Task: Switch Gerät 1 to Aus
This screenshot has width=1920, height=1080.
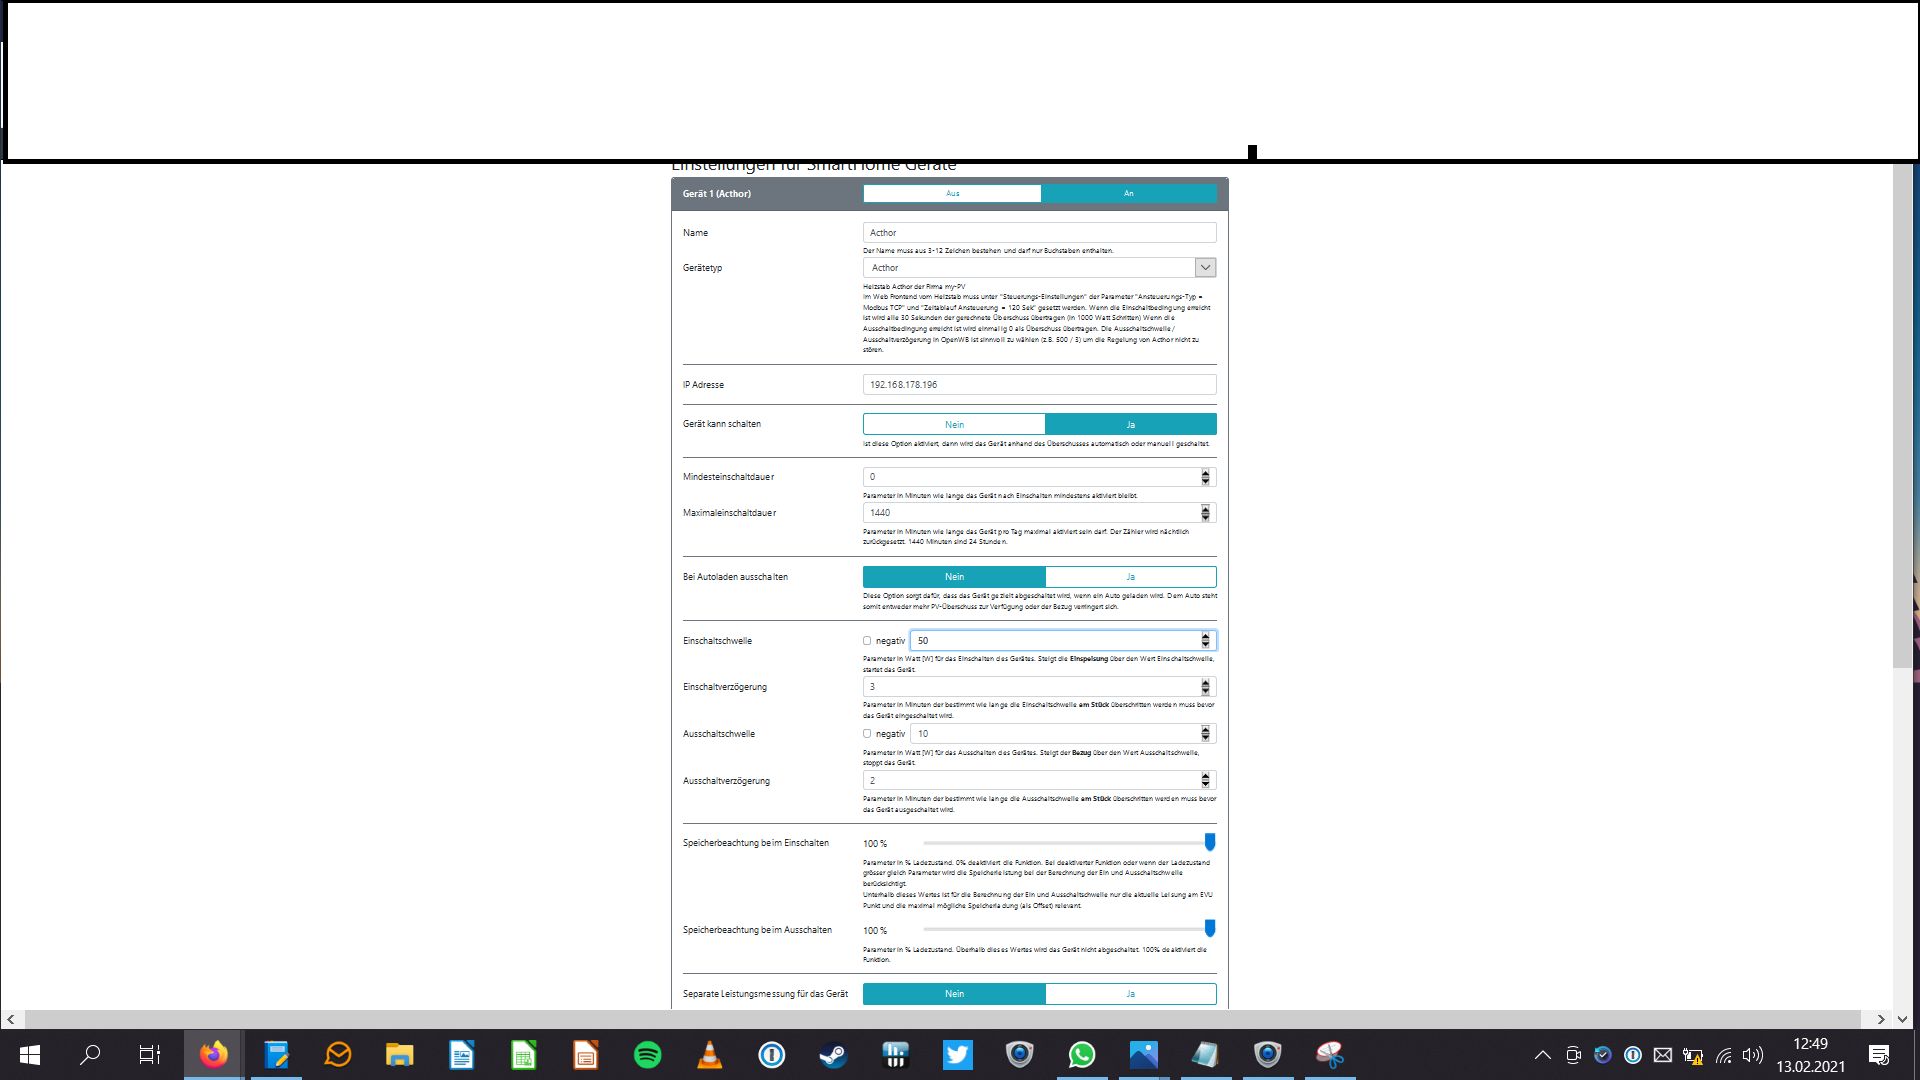Action: [x=952, y=194]
